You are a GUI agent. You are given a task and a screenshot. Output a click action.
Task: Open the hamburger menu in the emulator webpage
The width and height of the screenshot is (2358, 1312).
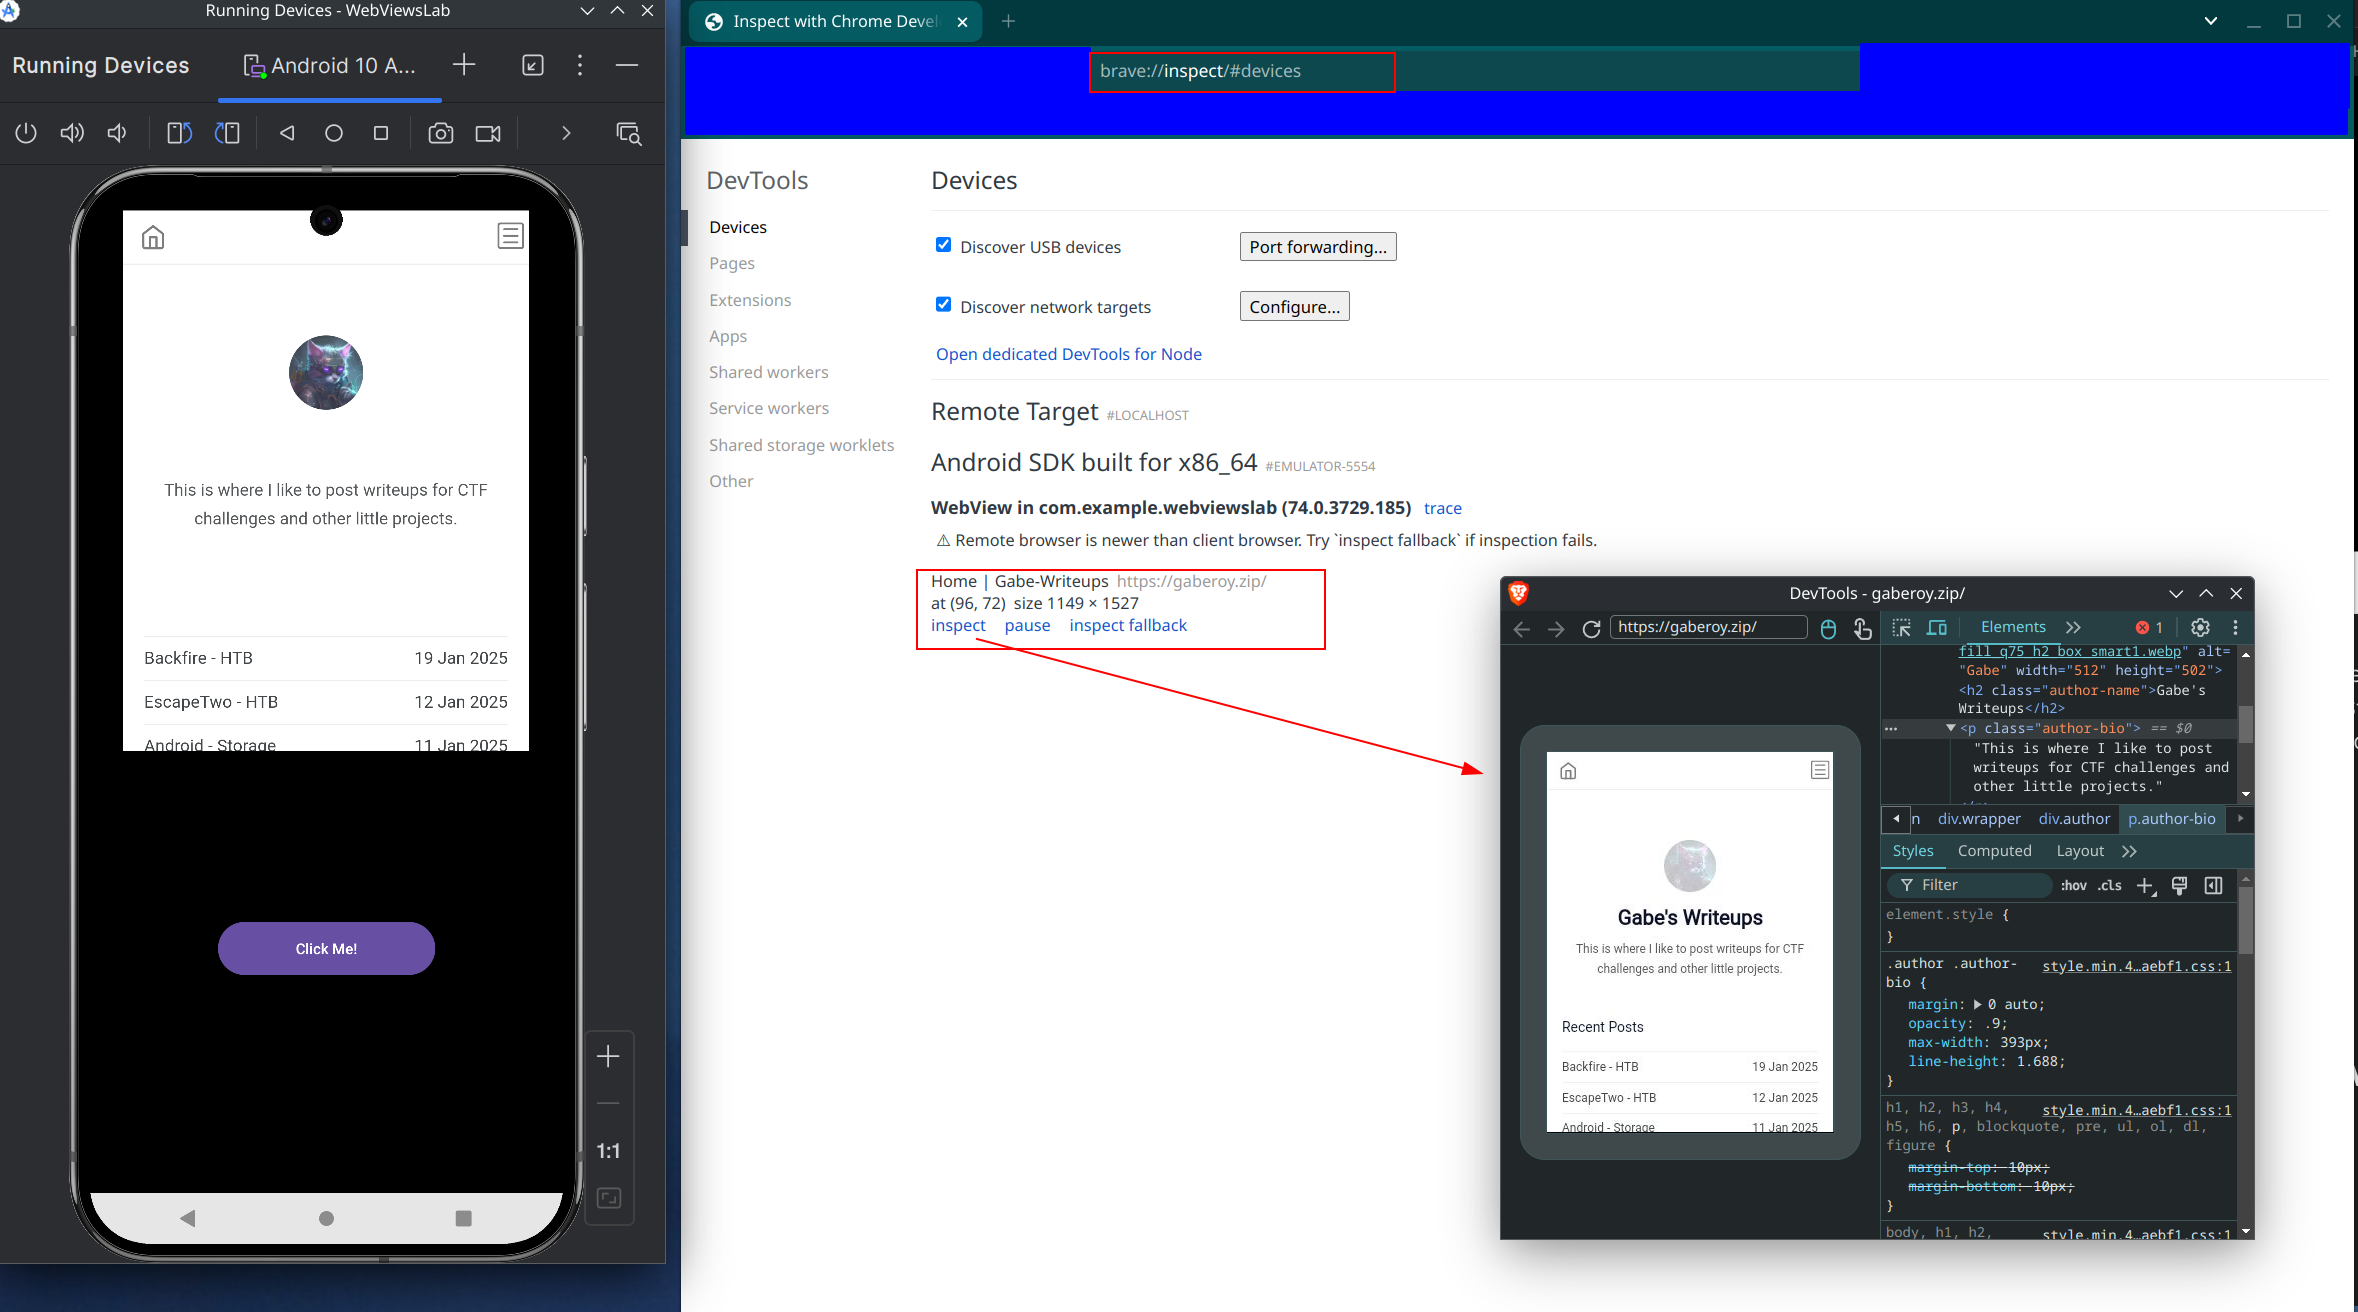coord(510,236)
